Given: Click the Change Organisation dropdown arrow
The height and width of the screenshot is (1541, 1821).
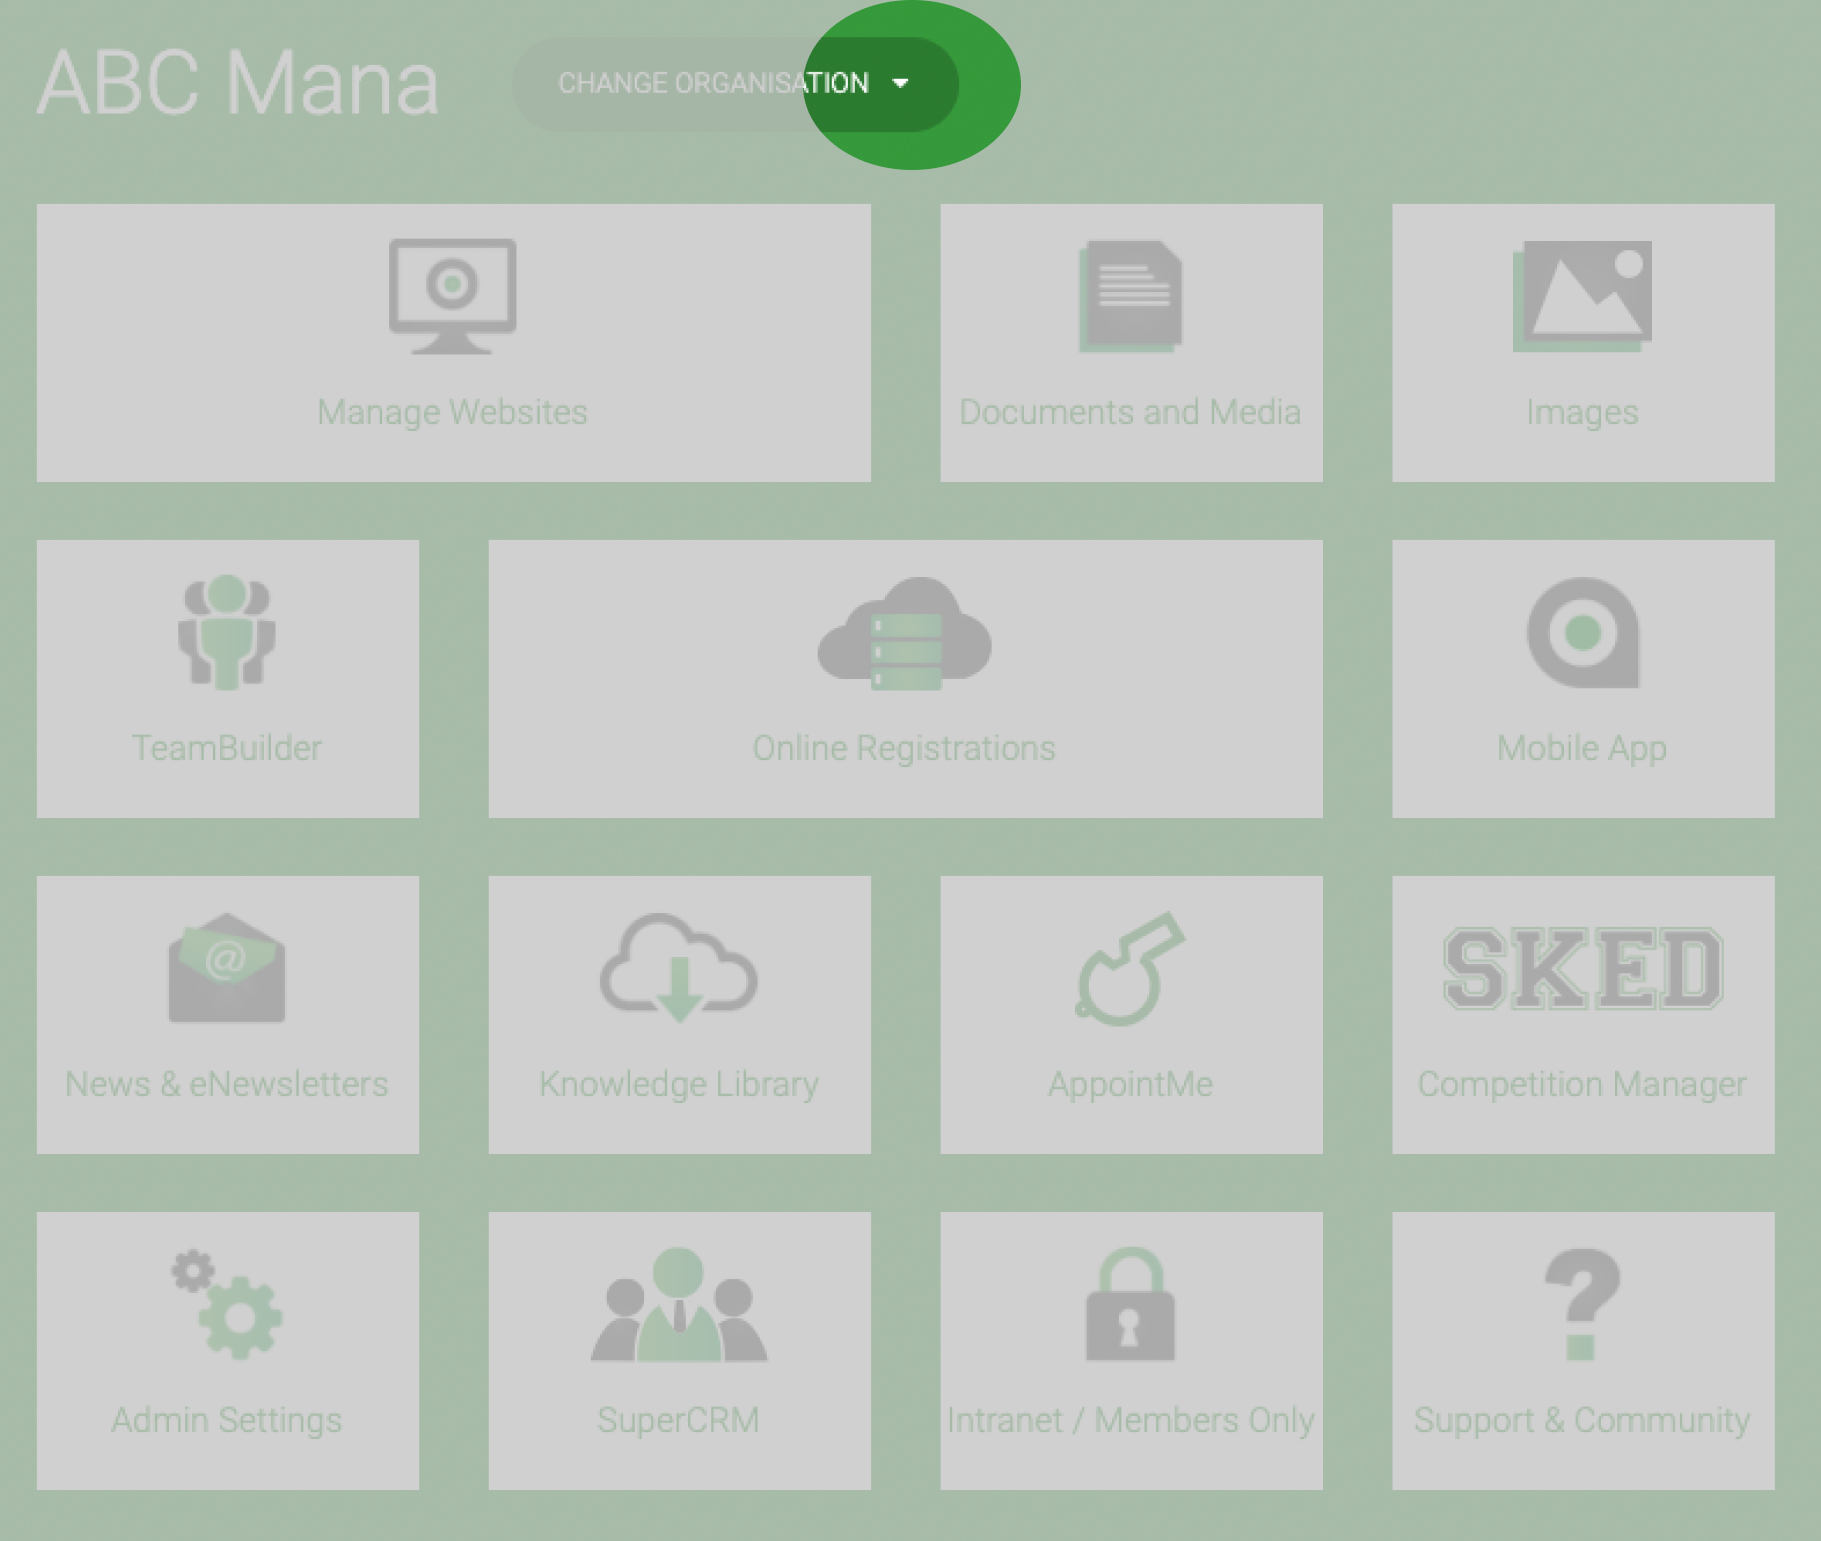Looking at the screenshot, I should pyautogui.click(x=900, y=84).
